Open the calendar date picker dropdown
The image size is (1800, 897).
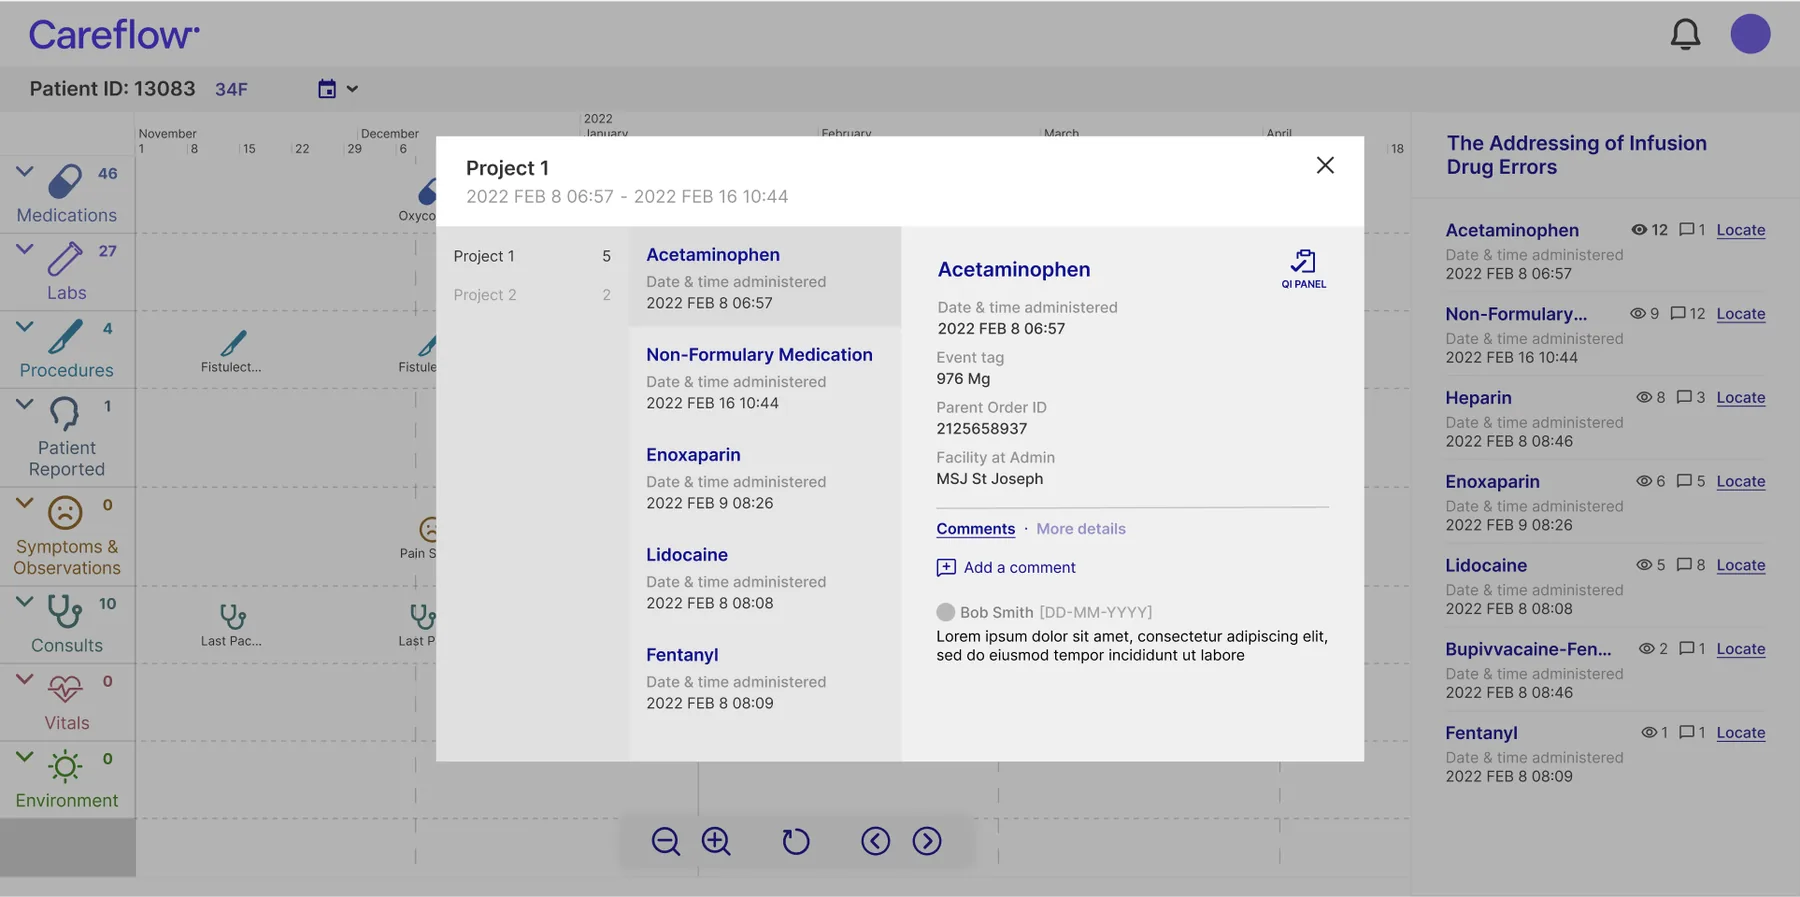coord(338,89)
